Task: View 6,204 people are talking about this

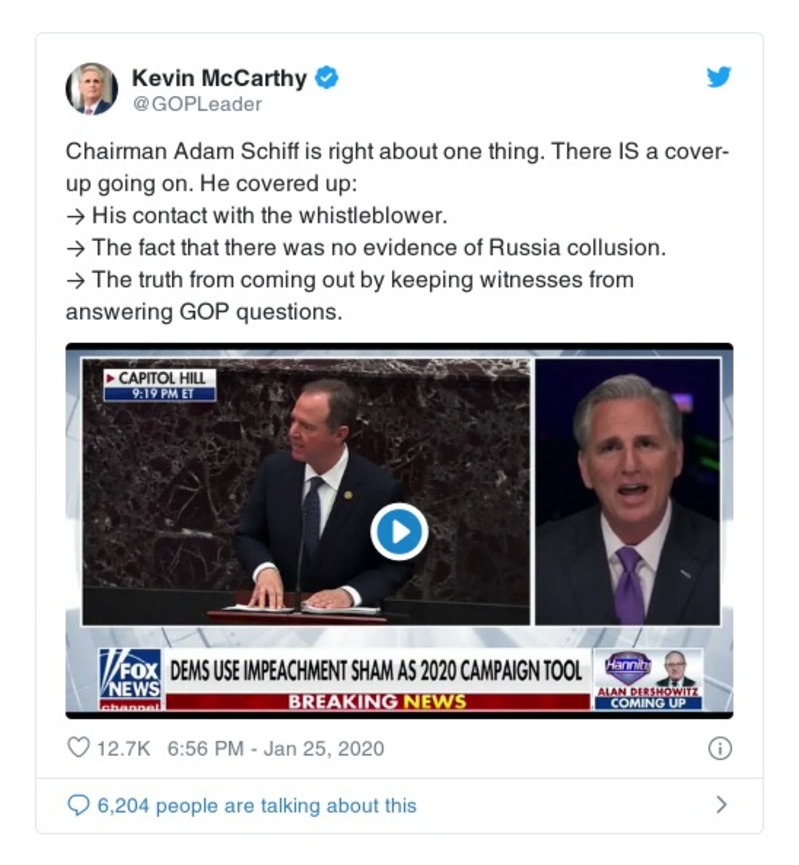Action: click(257, 805)
